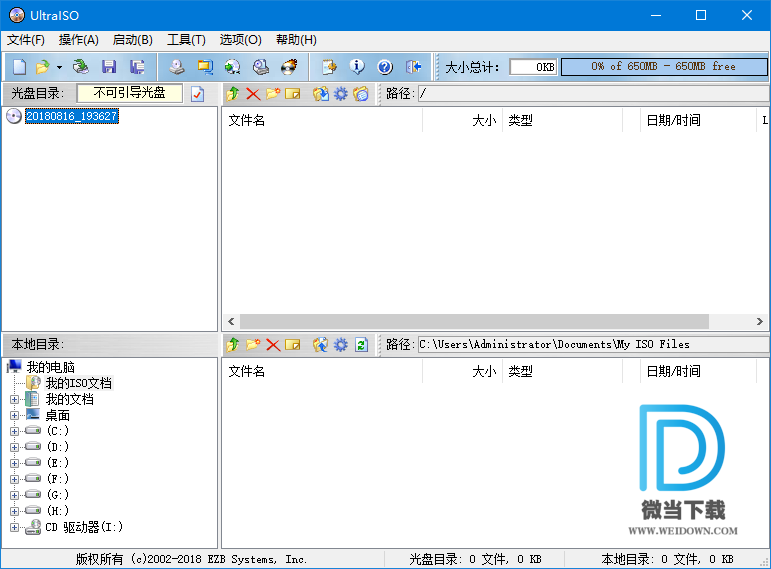Image resolution: width=771 pixels, height=569 pixels.
Task: Click the rename icon in local pane toolbar
Action: click(293, 345)
